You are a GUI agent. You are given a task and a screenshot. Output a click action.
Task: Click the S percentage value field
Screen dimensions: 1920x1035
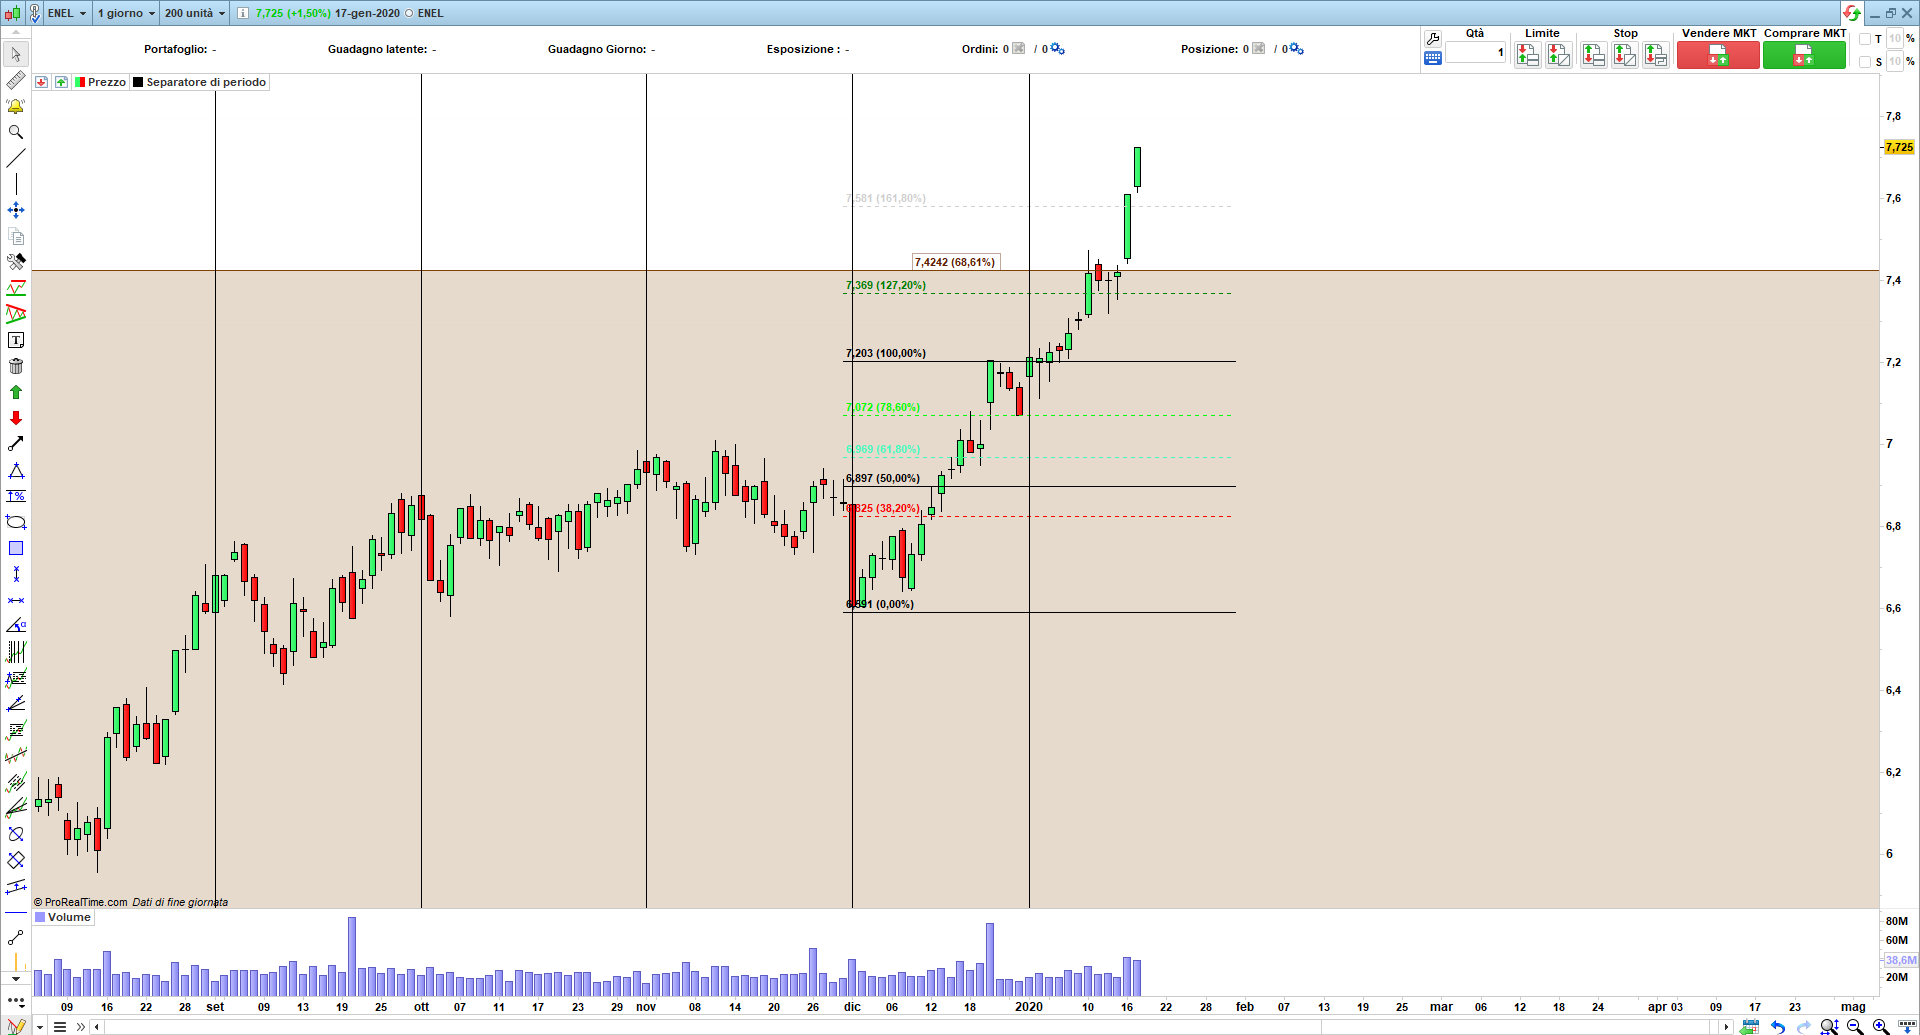pos(1894,62)
